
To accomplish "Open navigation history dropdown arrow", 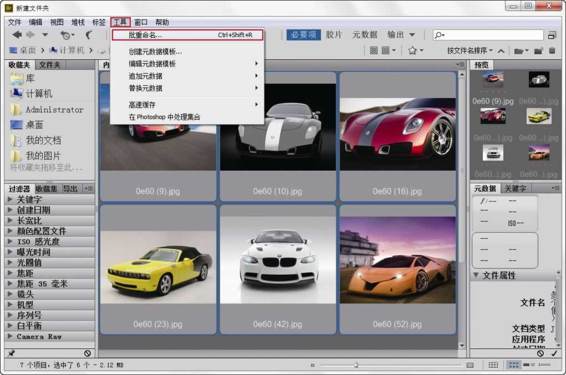I will [x=45, y=35].
